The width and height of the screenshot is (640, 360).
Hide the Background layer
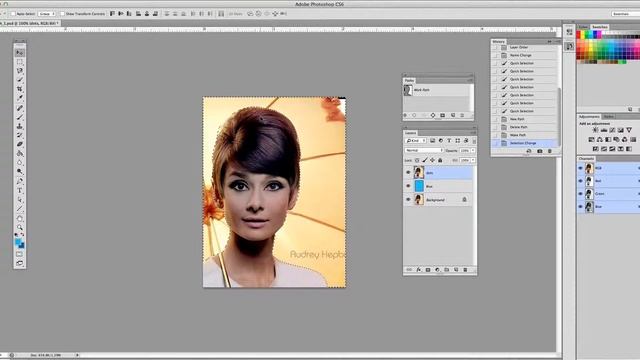tap(408, 200)
